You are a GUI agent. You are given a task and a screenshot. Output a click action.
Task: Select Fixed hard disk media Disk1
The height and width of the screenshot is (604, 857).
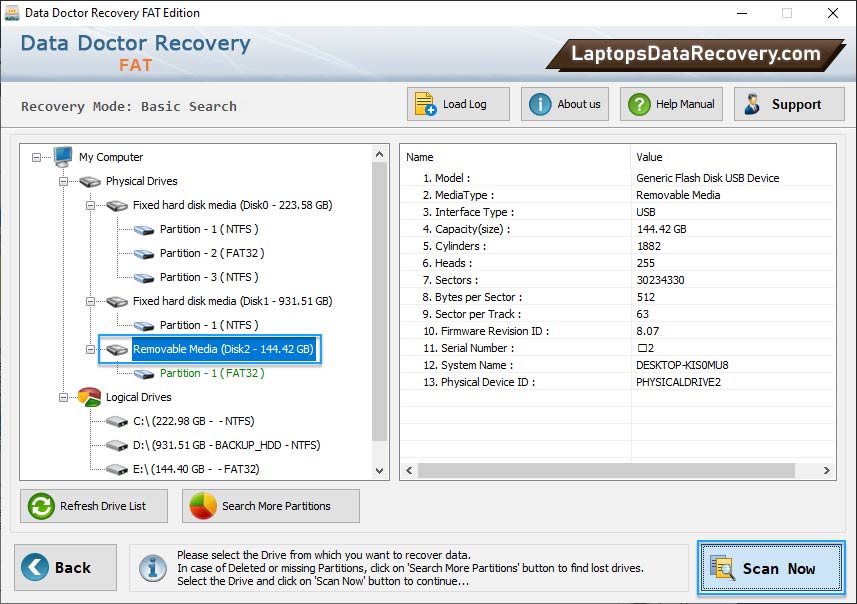(x=232, y=301)
